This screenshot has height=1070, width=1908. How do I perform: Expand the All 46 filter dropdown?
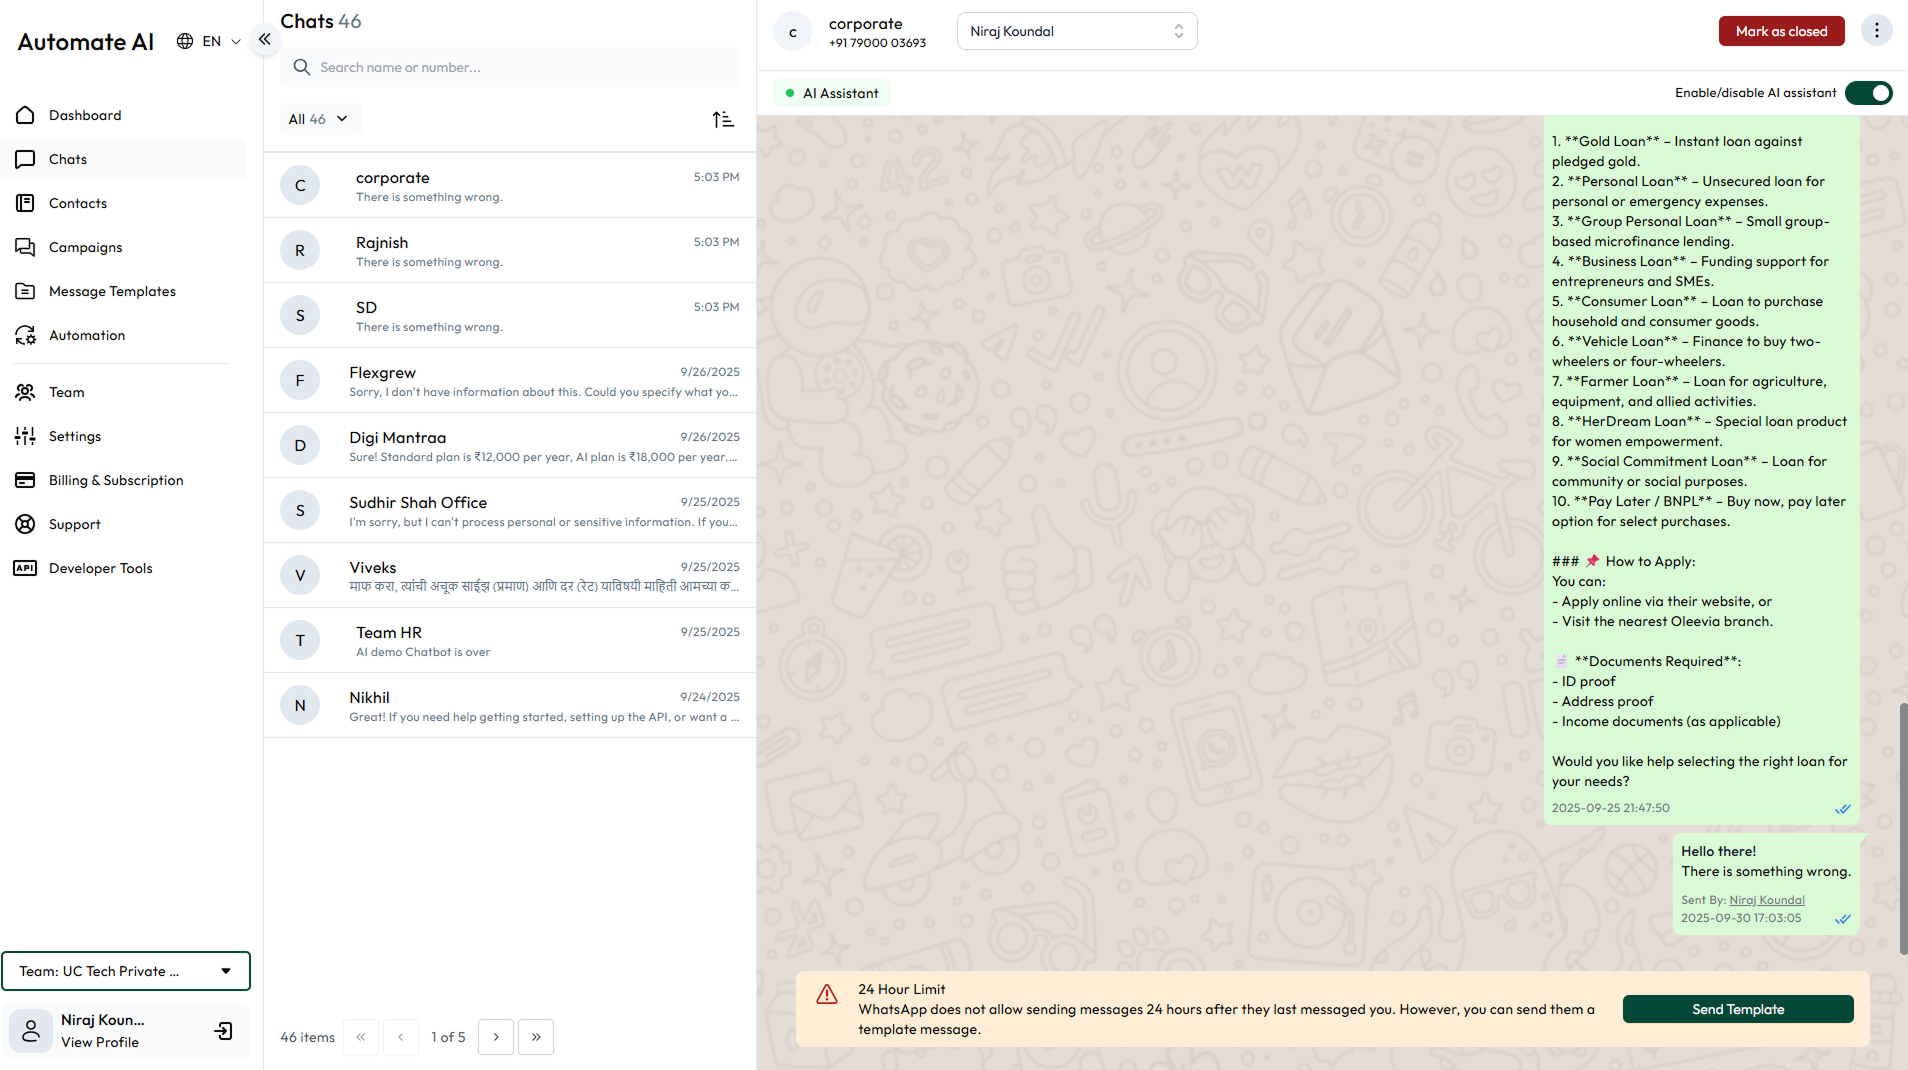319,119
